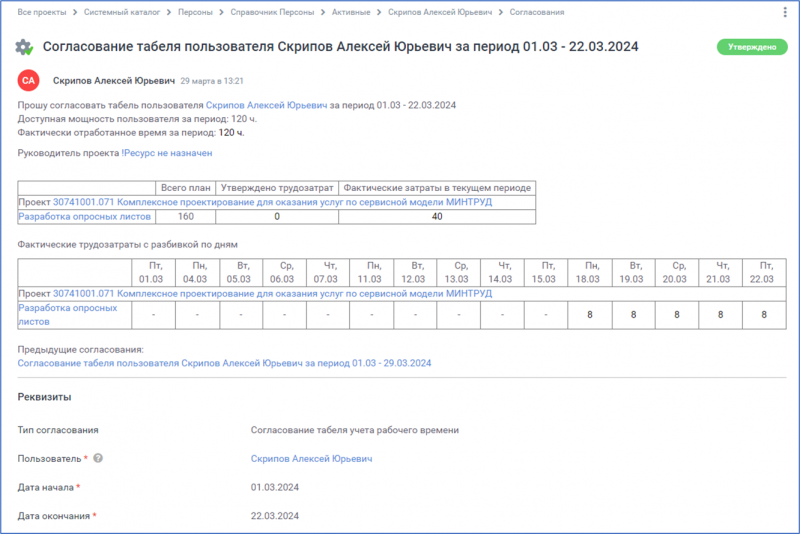Open Разработка опросных листов in daily table

click(x=68, y=308)
